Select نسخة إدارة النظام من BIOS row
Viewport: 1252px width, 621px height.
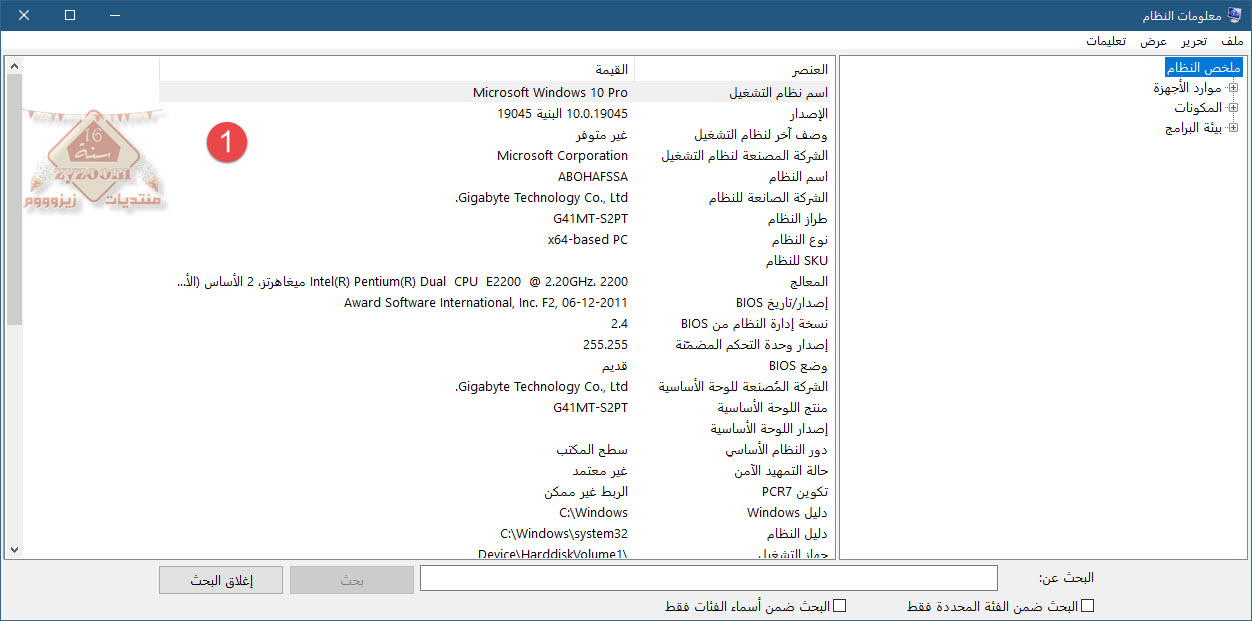pyautogui.click(x=496, y=323)
